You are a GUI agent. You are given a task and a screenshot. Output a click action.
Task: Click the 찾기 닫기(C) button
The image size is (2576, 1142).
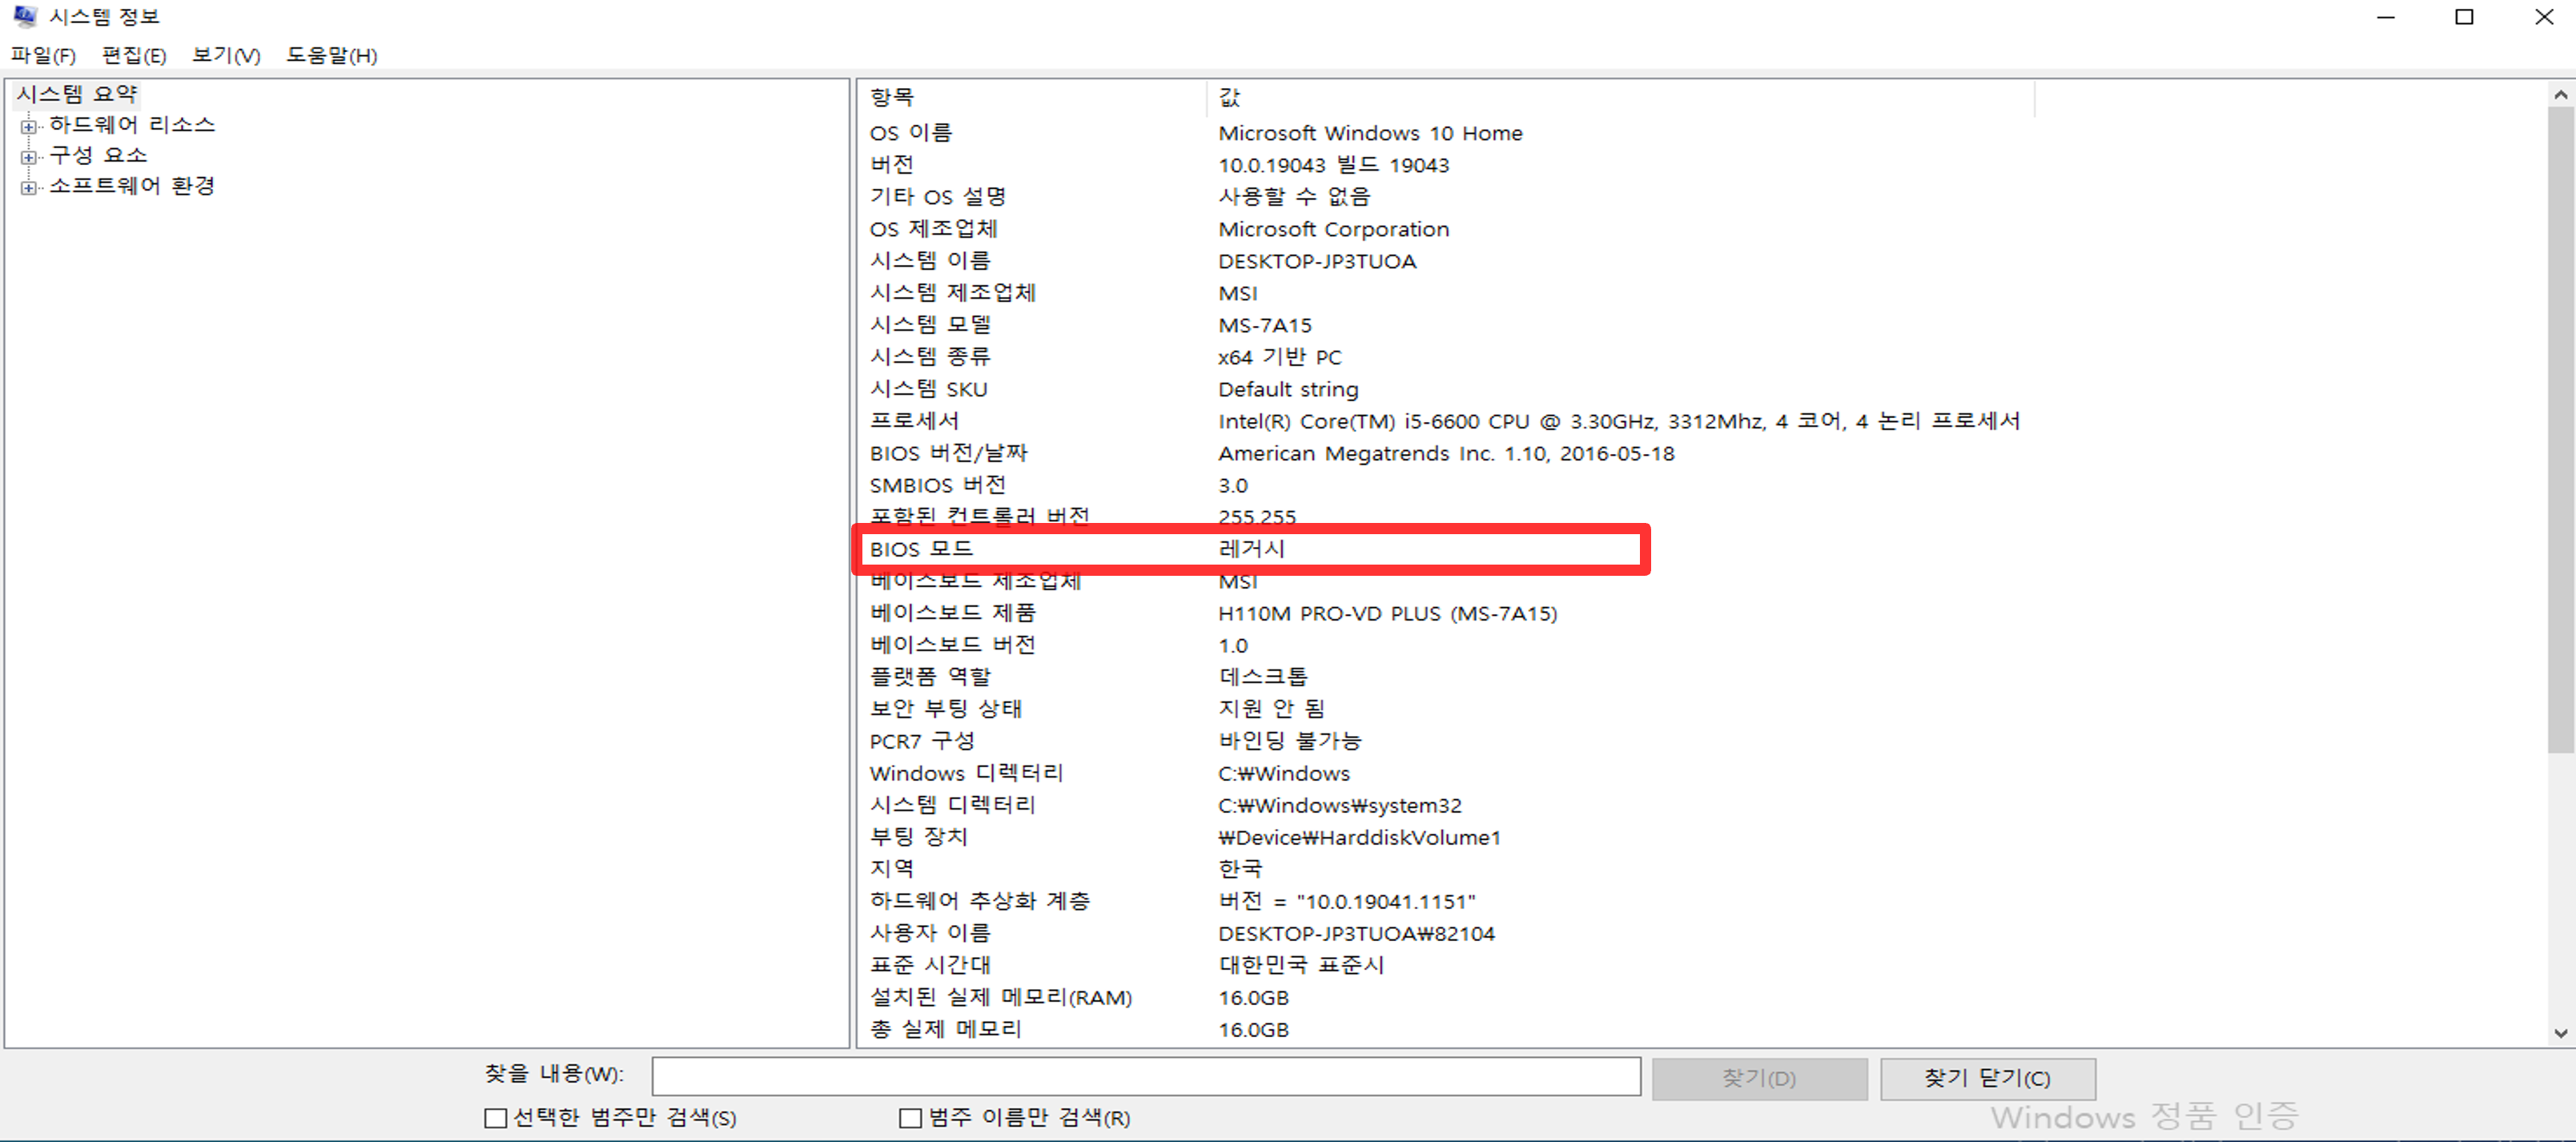coord(1987,1078)
